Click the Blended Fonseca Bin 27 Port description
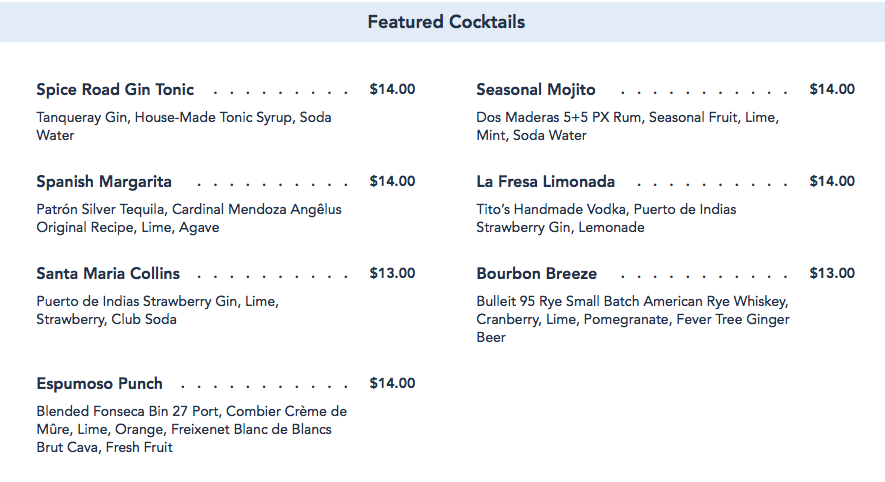Viewport: 885px width, 482px height. [191, 429]
